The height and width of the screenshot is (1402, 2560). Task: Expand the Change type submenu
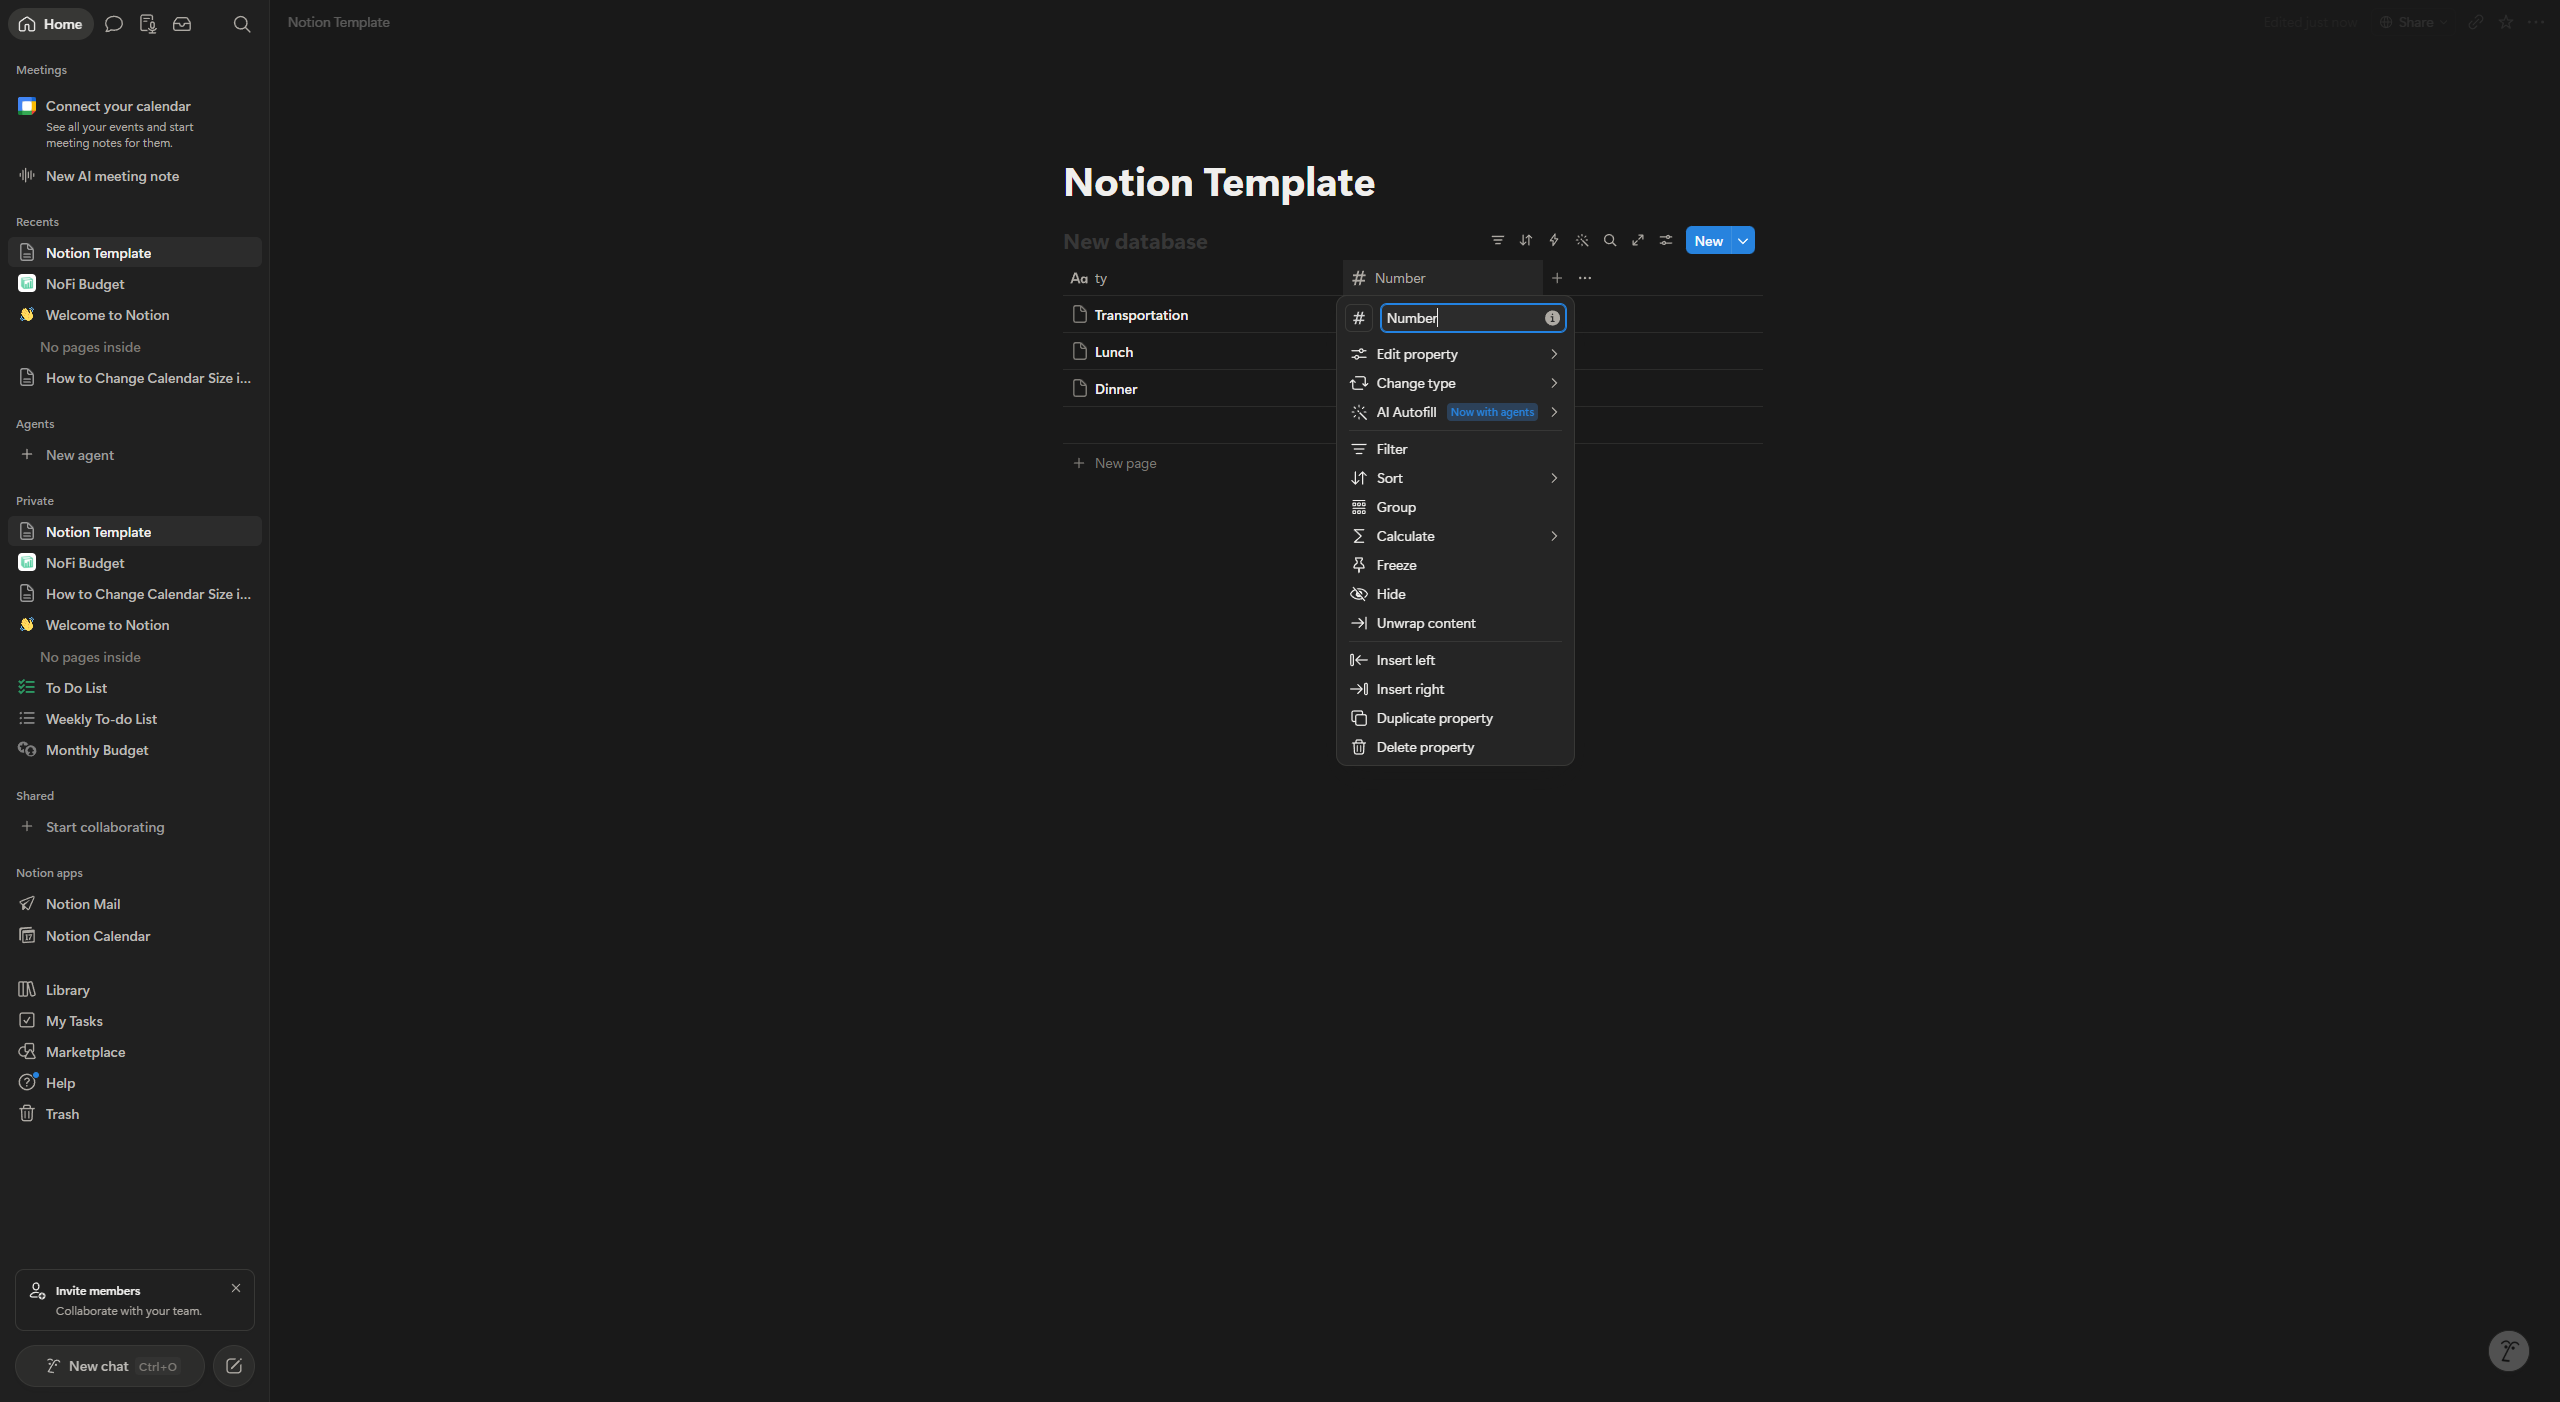[x=1455, y=383]
